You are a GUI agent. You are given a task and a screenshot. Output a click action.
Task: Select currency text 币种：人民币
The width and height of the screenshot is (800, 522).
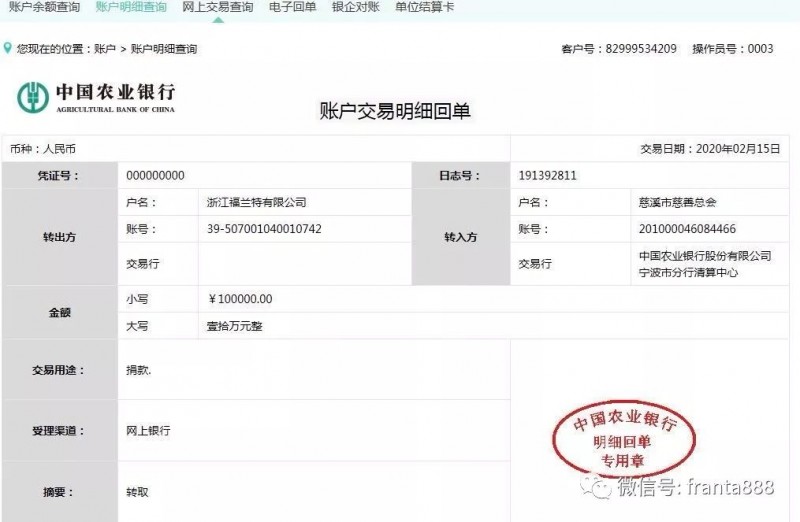43,149
